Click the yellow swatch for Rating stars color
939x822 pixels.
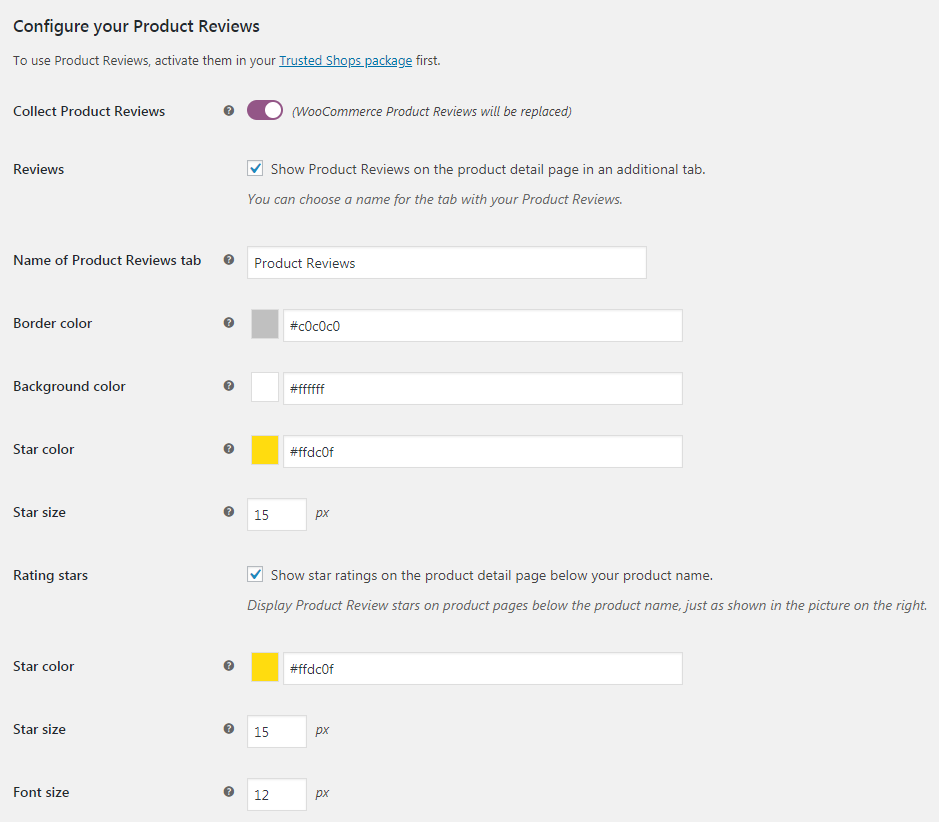coord(265,667)
